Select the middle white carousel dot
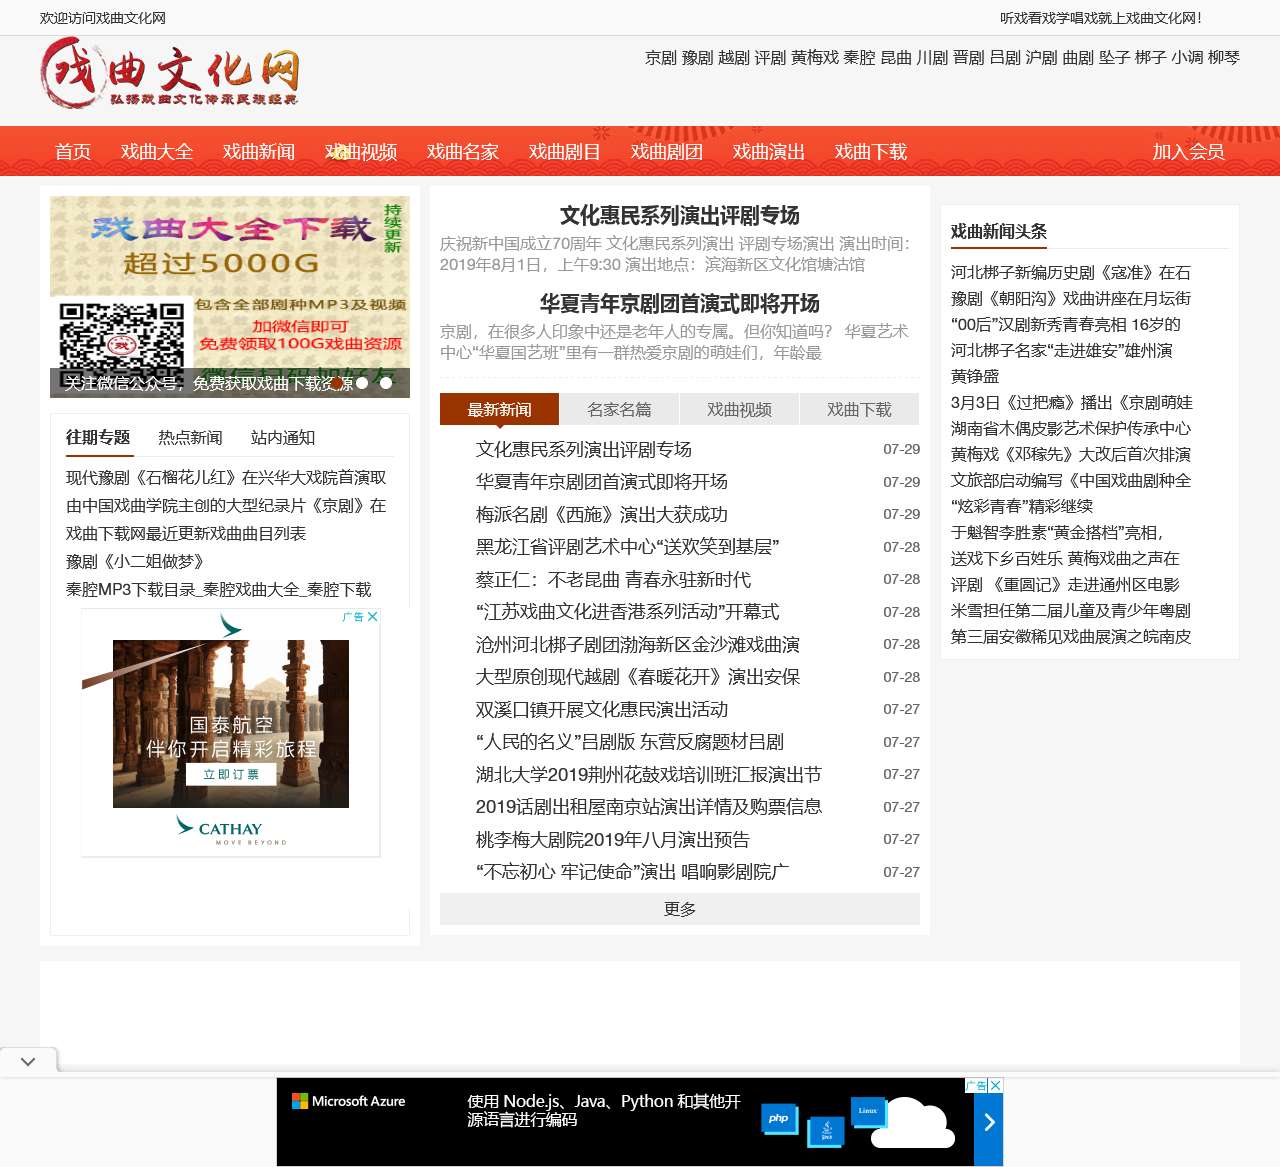Viewport: 1280px width, 1167px height. coord(362,382)
